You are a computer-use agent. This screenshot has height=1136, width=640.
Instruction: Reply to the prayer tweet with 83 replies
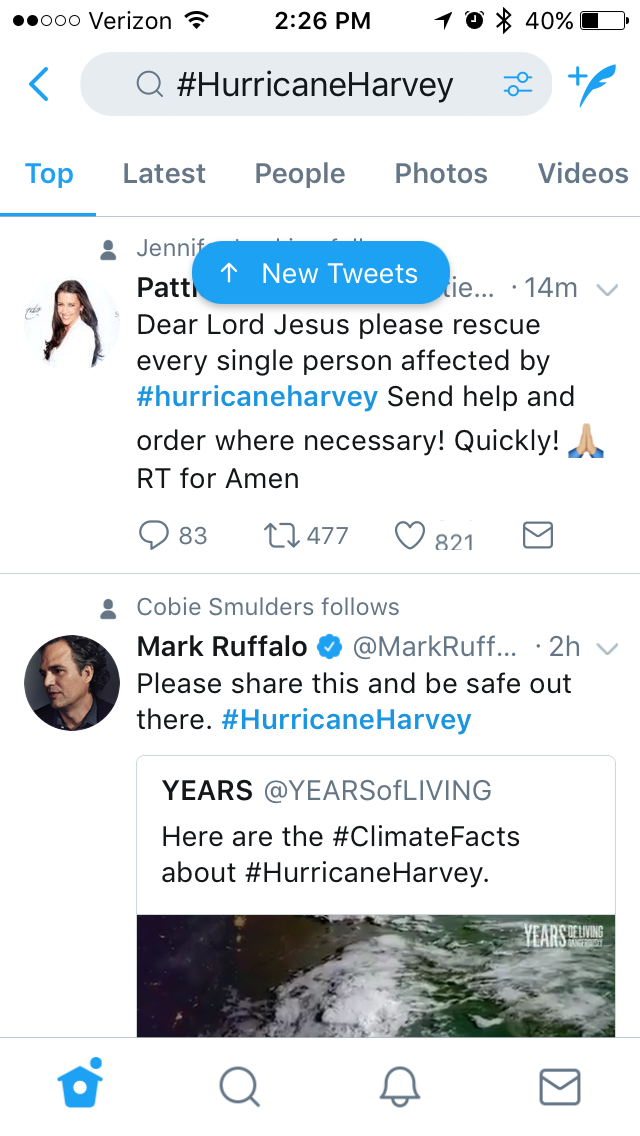coord(154,536)
